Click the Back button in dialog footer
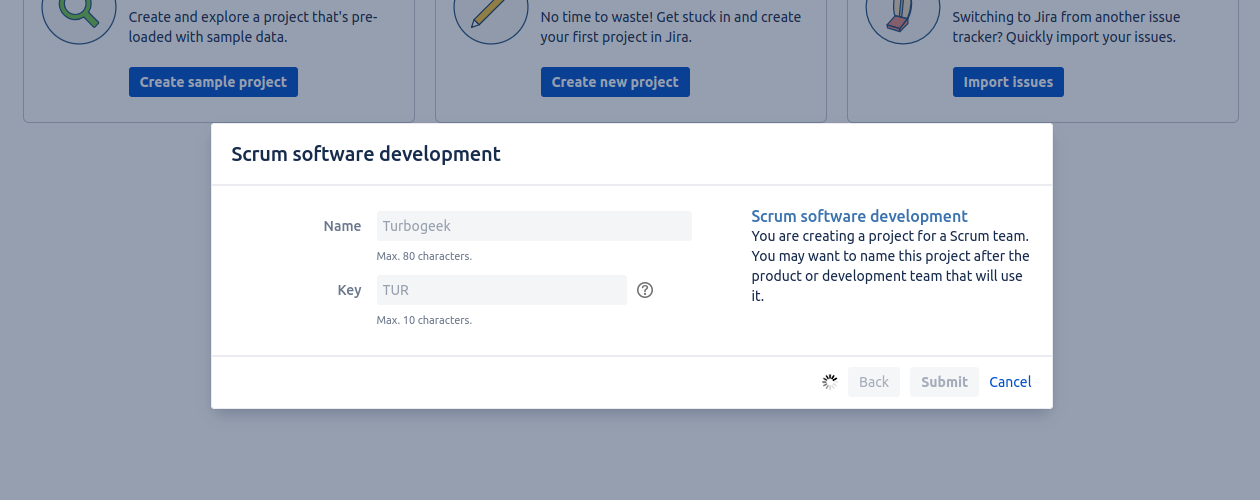Screen dimensions: 1260x500 (874, 382)
